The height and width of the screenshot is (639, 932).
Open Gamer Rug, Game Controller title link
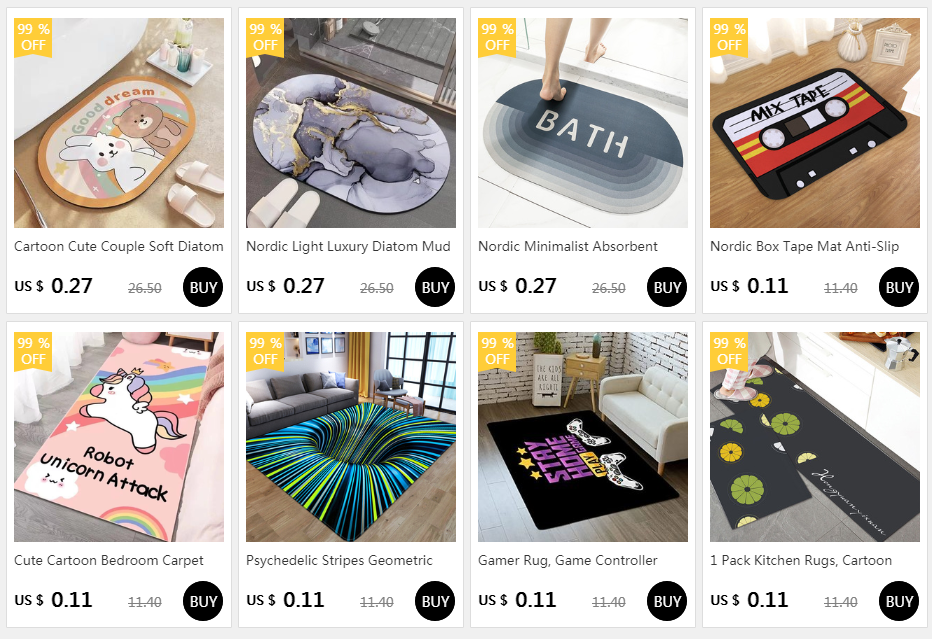pos(568,560)
